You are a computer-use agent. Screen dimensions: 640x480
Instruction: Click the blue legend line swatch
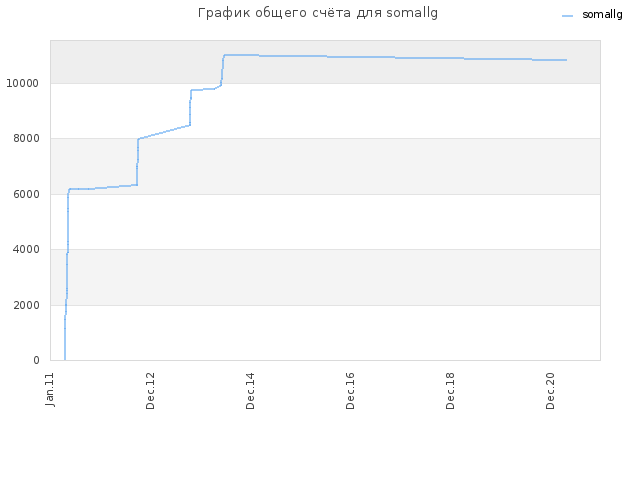coord(567,16)
